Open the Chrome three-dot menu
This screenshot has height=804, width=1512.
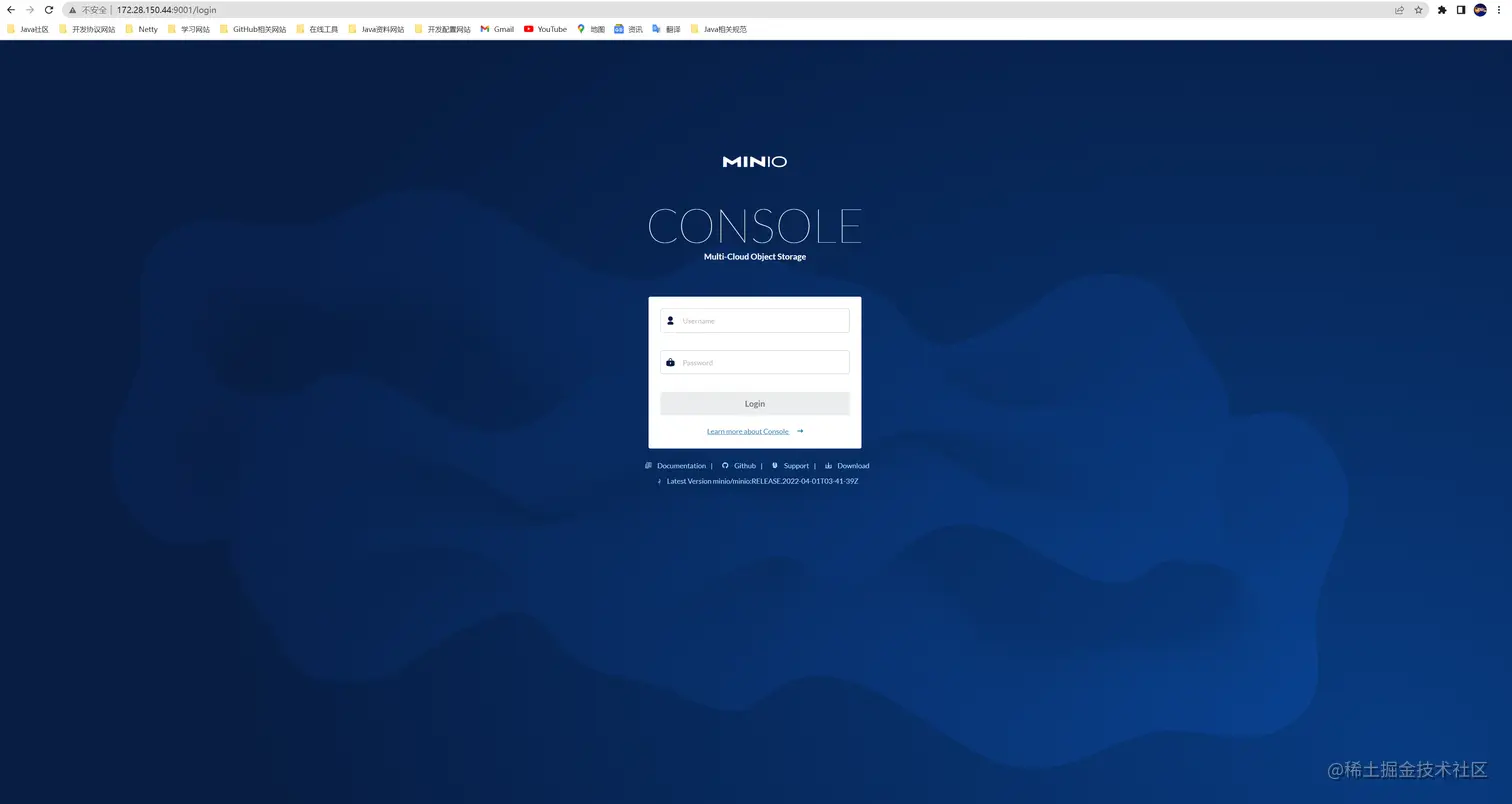[1499, 10]
